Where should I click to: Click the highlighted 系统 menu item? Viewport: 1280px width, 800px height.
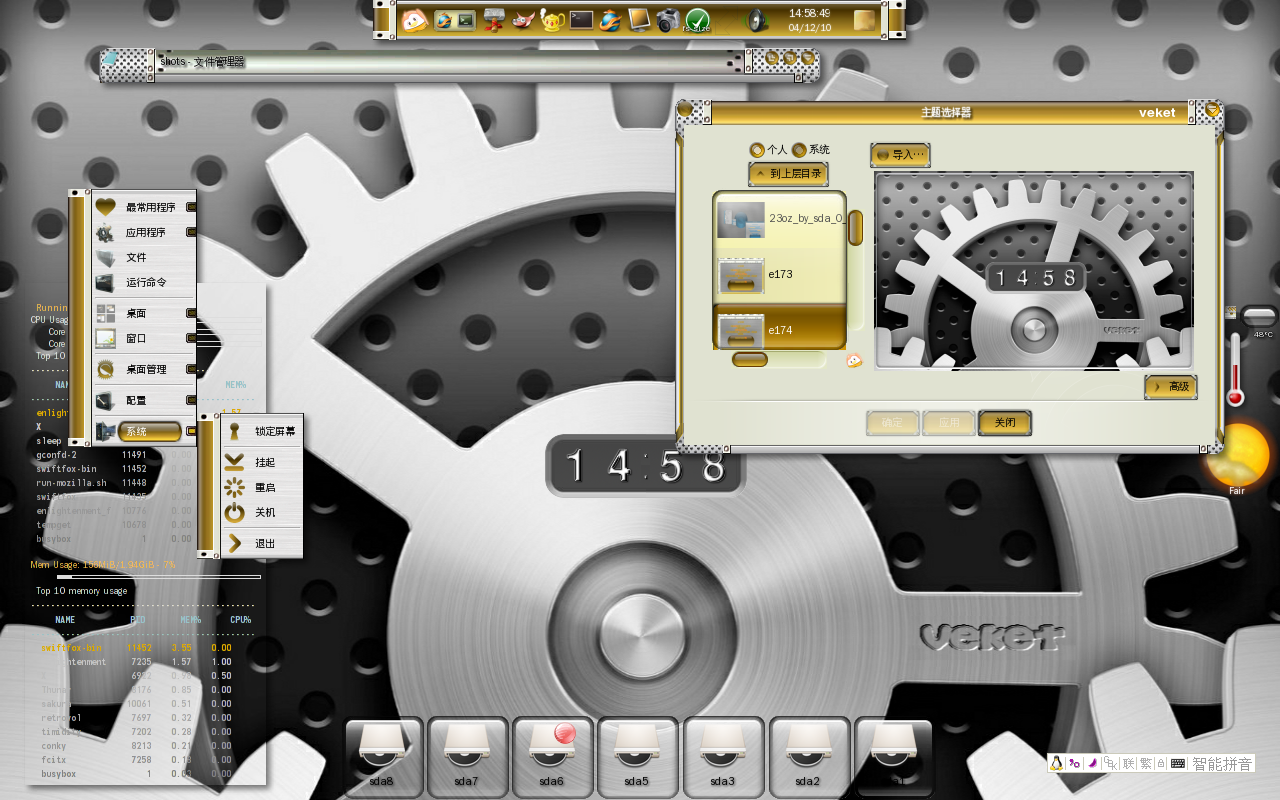pos(145,431)
